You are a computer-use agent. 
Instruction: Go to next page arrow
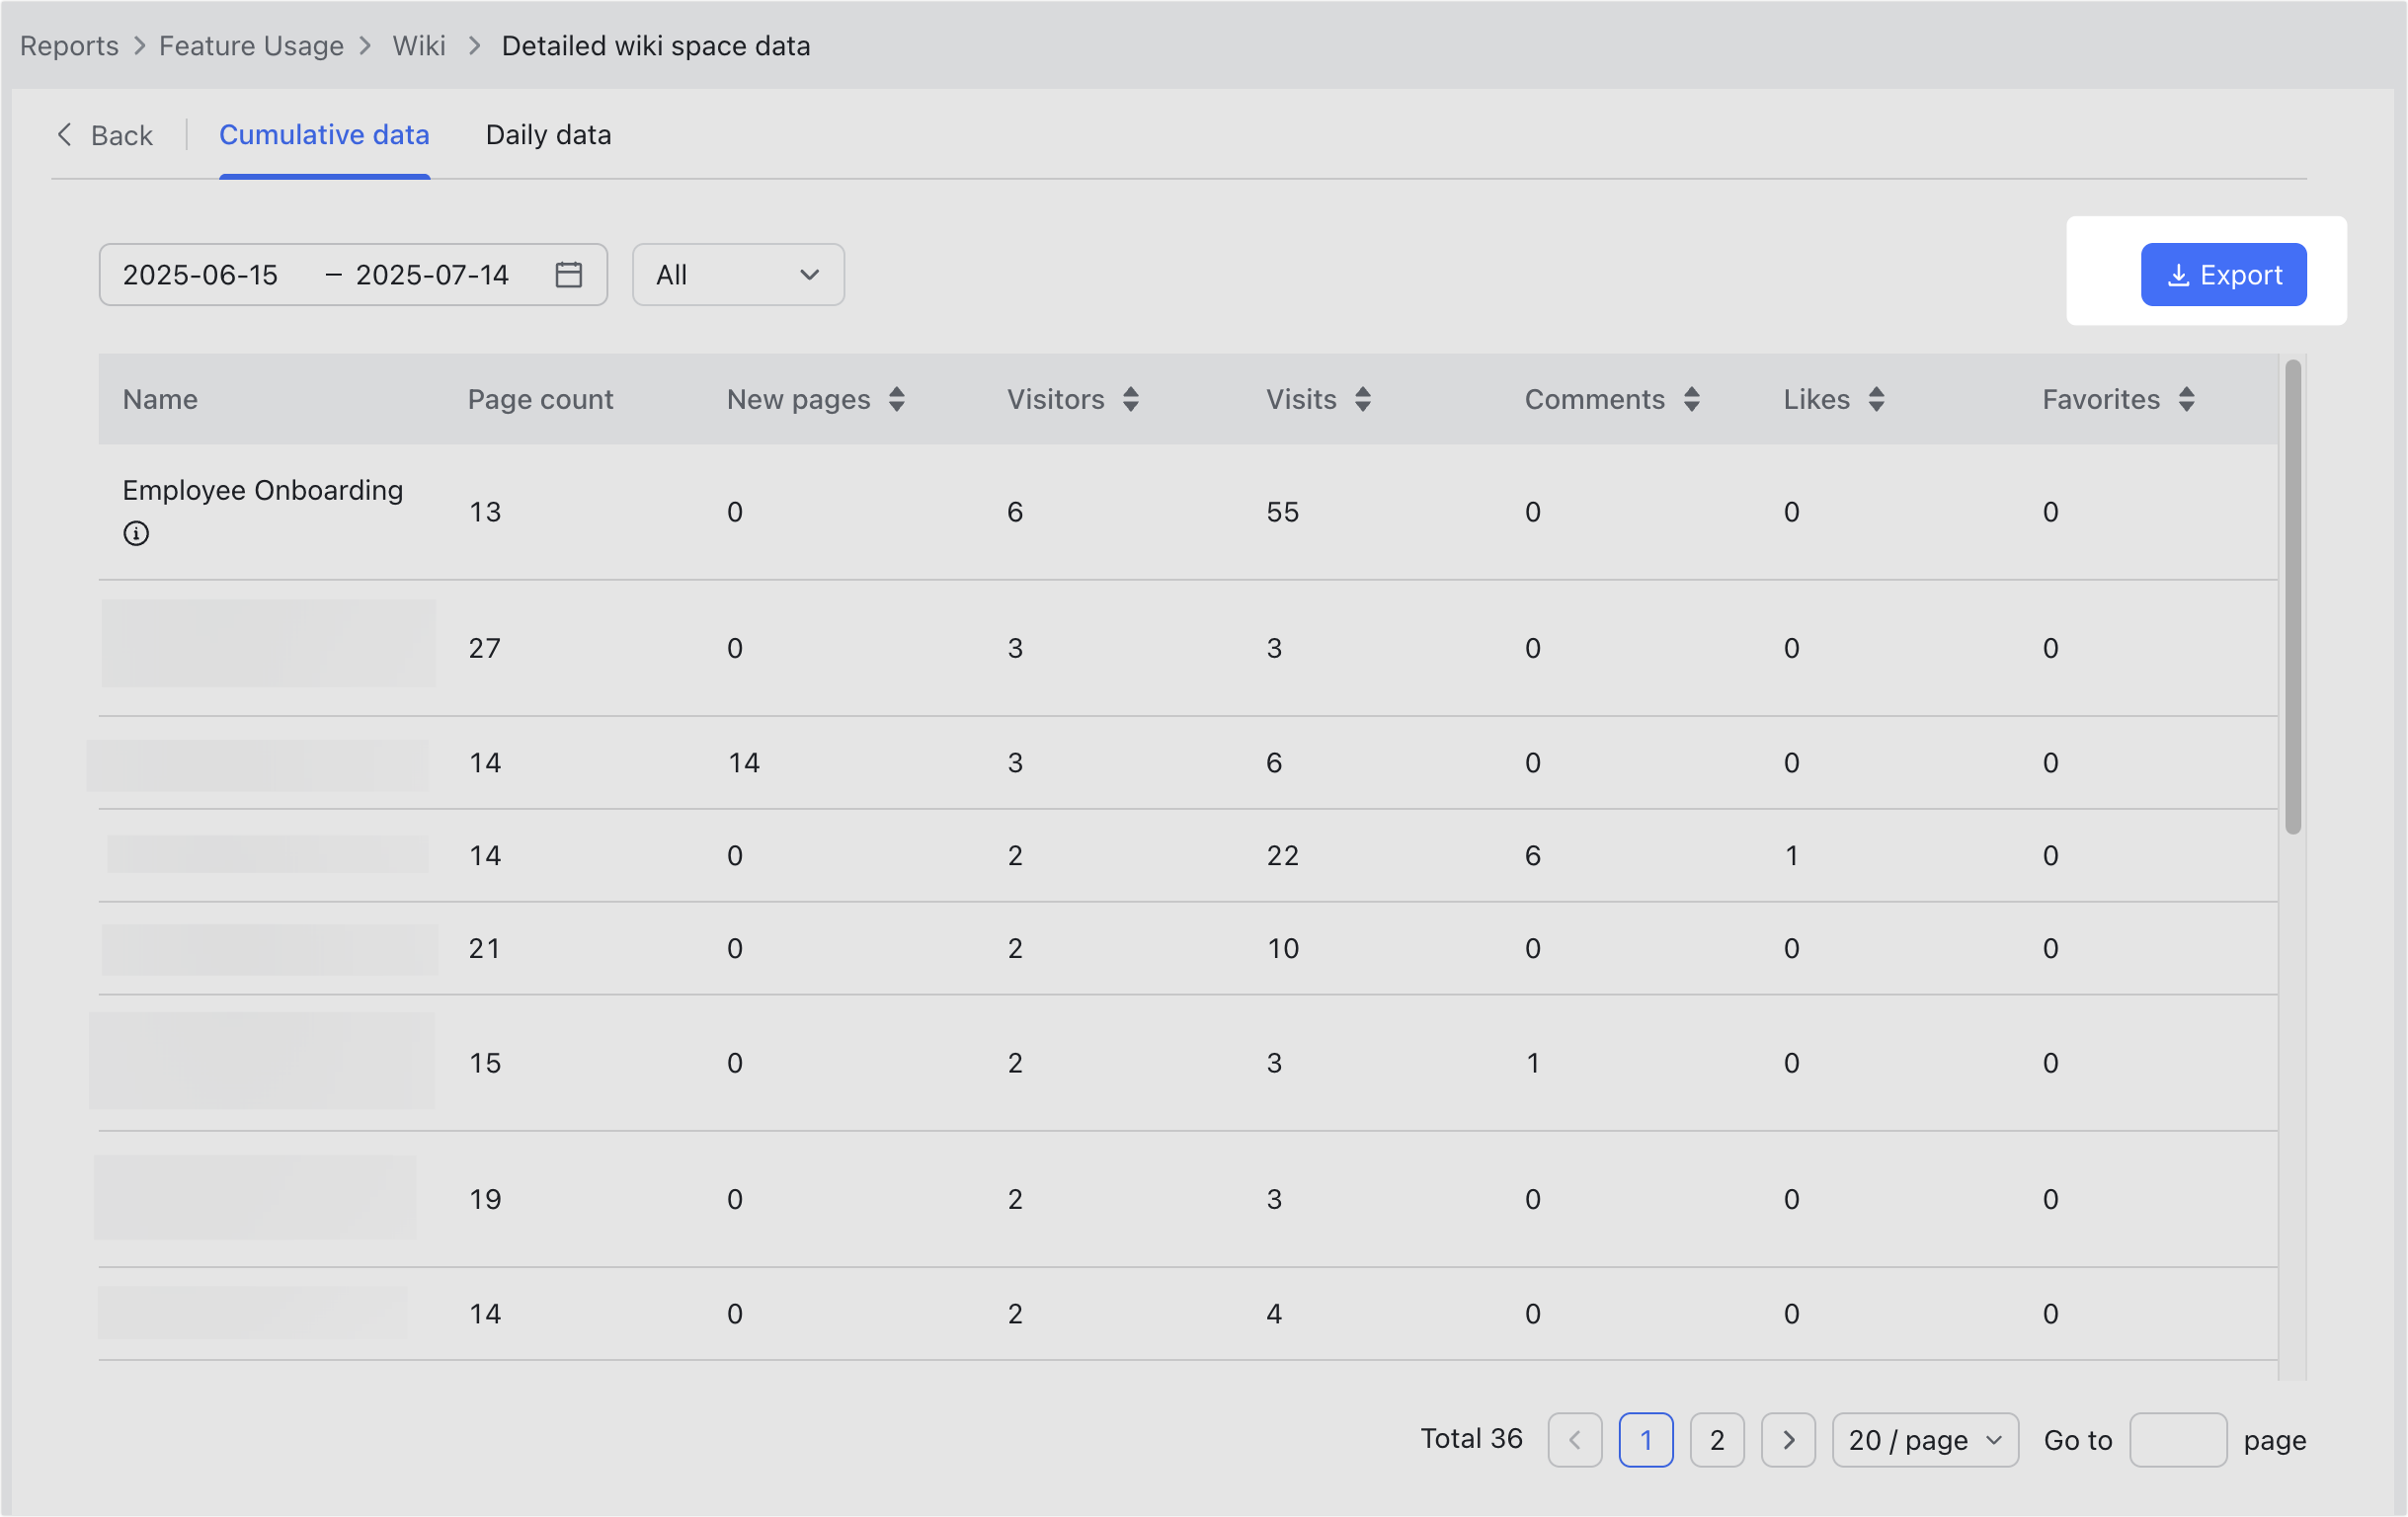pos(1787,1439)
